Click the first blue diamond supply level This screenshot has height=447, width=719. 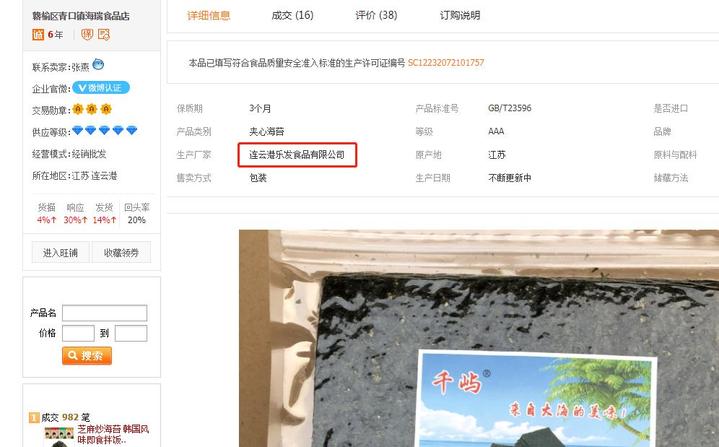click(77, 131)
